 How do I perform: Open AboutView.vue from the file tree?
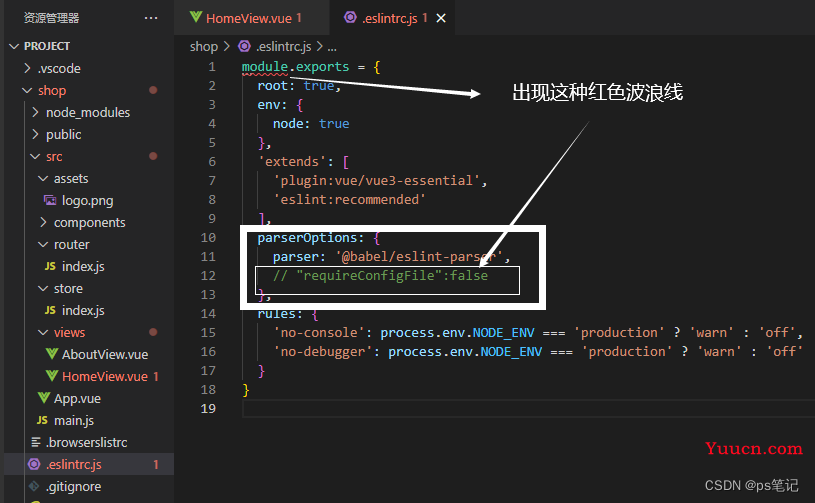click(x=105, y=354)
